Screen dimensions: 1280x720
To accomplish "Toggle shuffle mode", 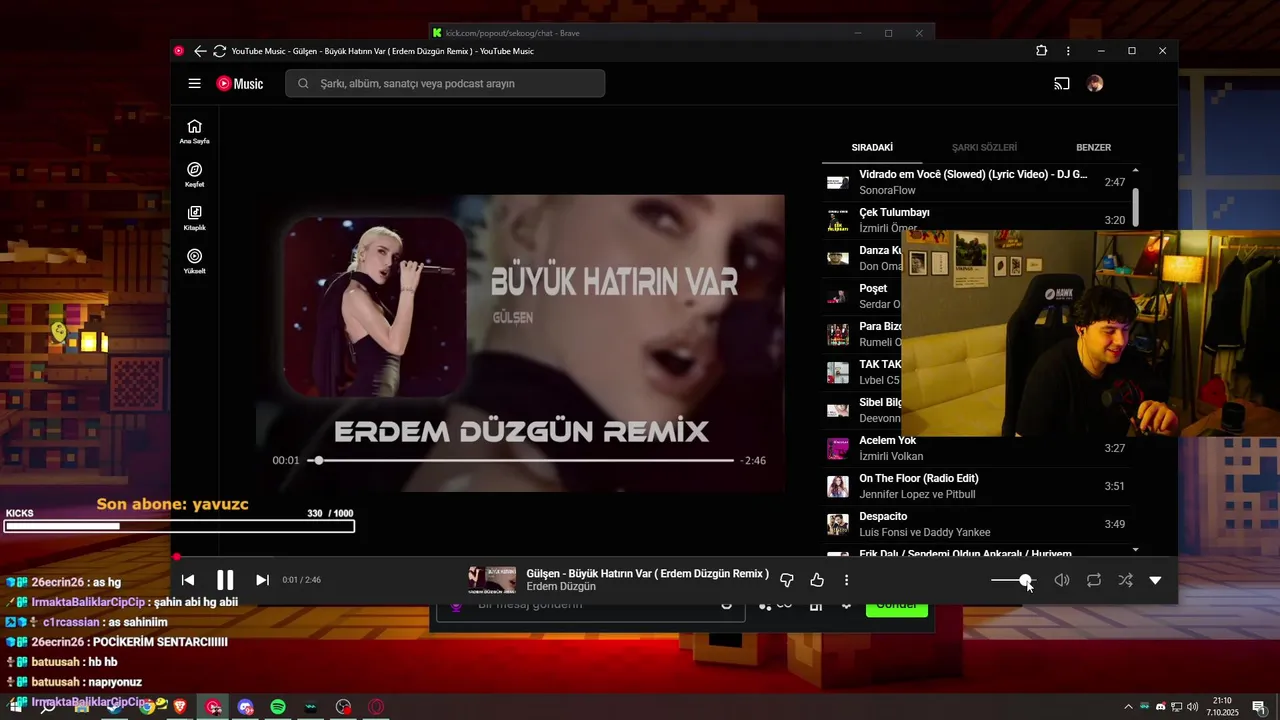I will click(1125, 580).
